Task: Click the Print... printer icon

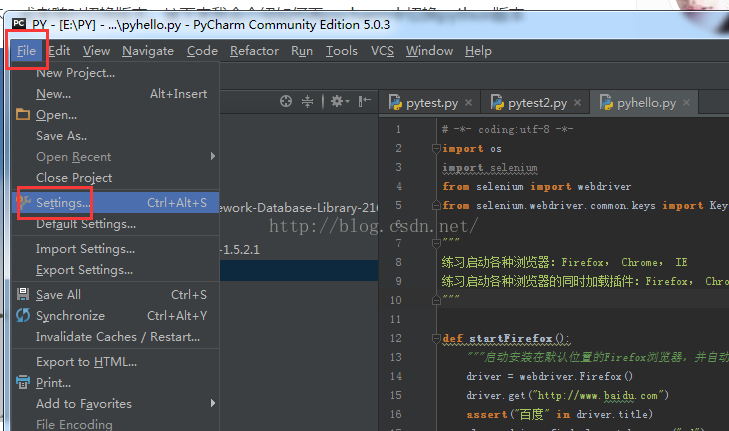Action: (23, 382)
